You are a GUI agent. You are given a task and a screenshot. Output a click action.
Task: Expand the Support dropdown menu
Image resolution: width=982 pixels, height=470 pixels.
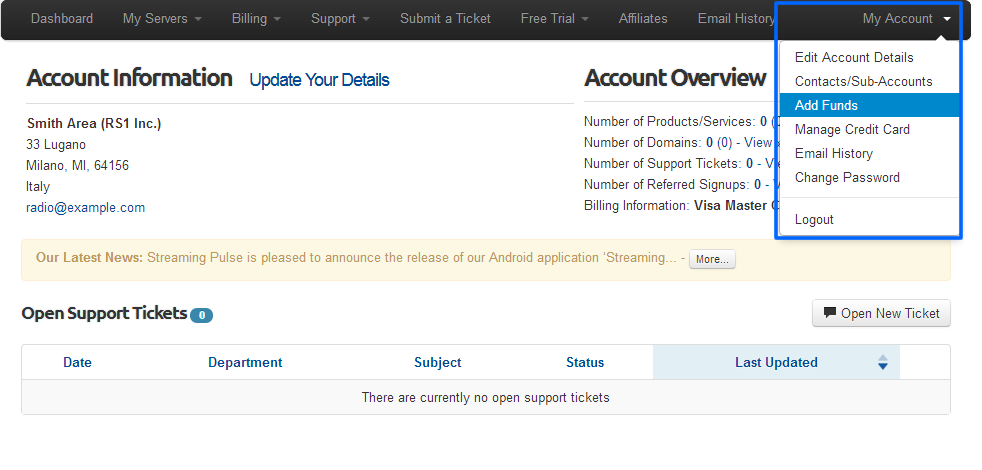(340, 19)
